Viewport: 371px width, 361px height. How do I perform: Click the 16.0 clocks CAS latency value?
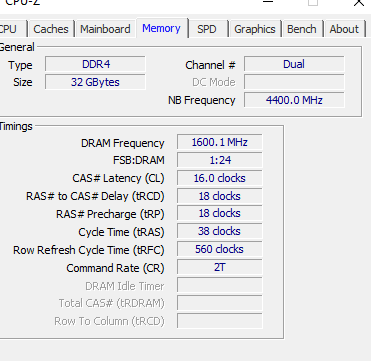click(x=219, y=178)
